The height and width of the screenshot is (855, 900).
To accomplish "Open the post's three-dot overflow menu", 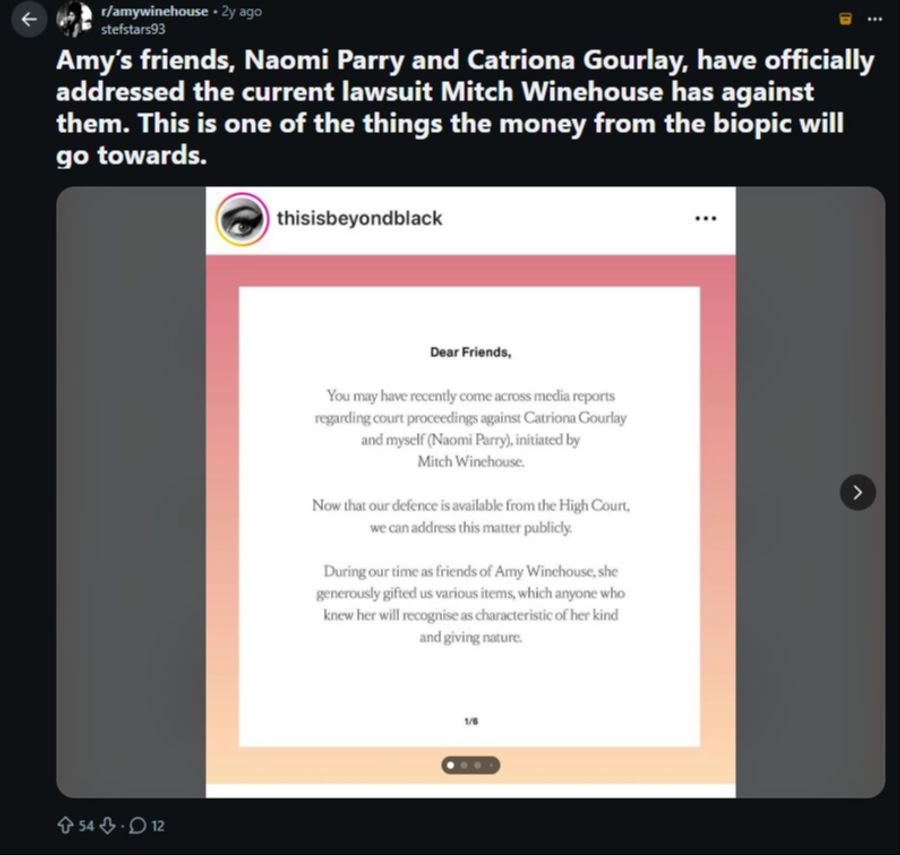I will coord(875,18).
